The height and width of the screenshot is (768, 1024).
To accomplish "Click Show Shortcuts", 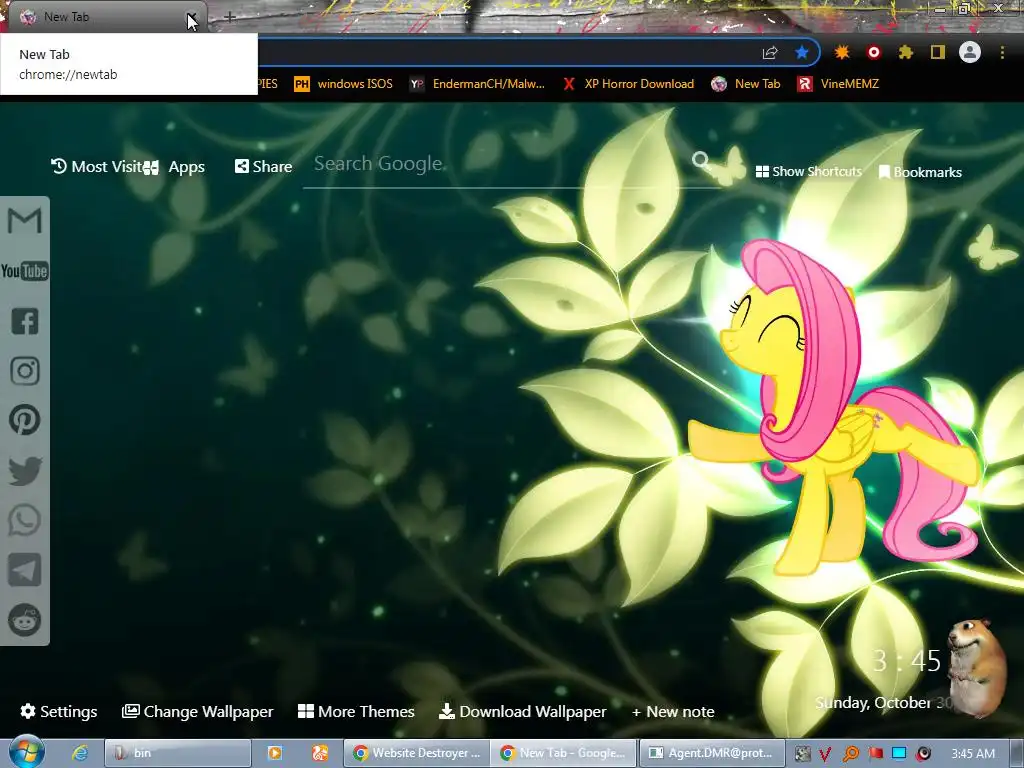I will pyautogui.click(x=808, y=172).
